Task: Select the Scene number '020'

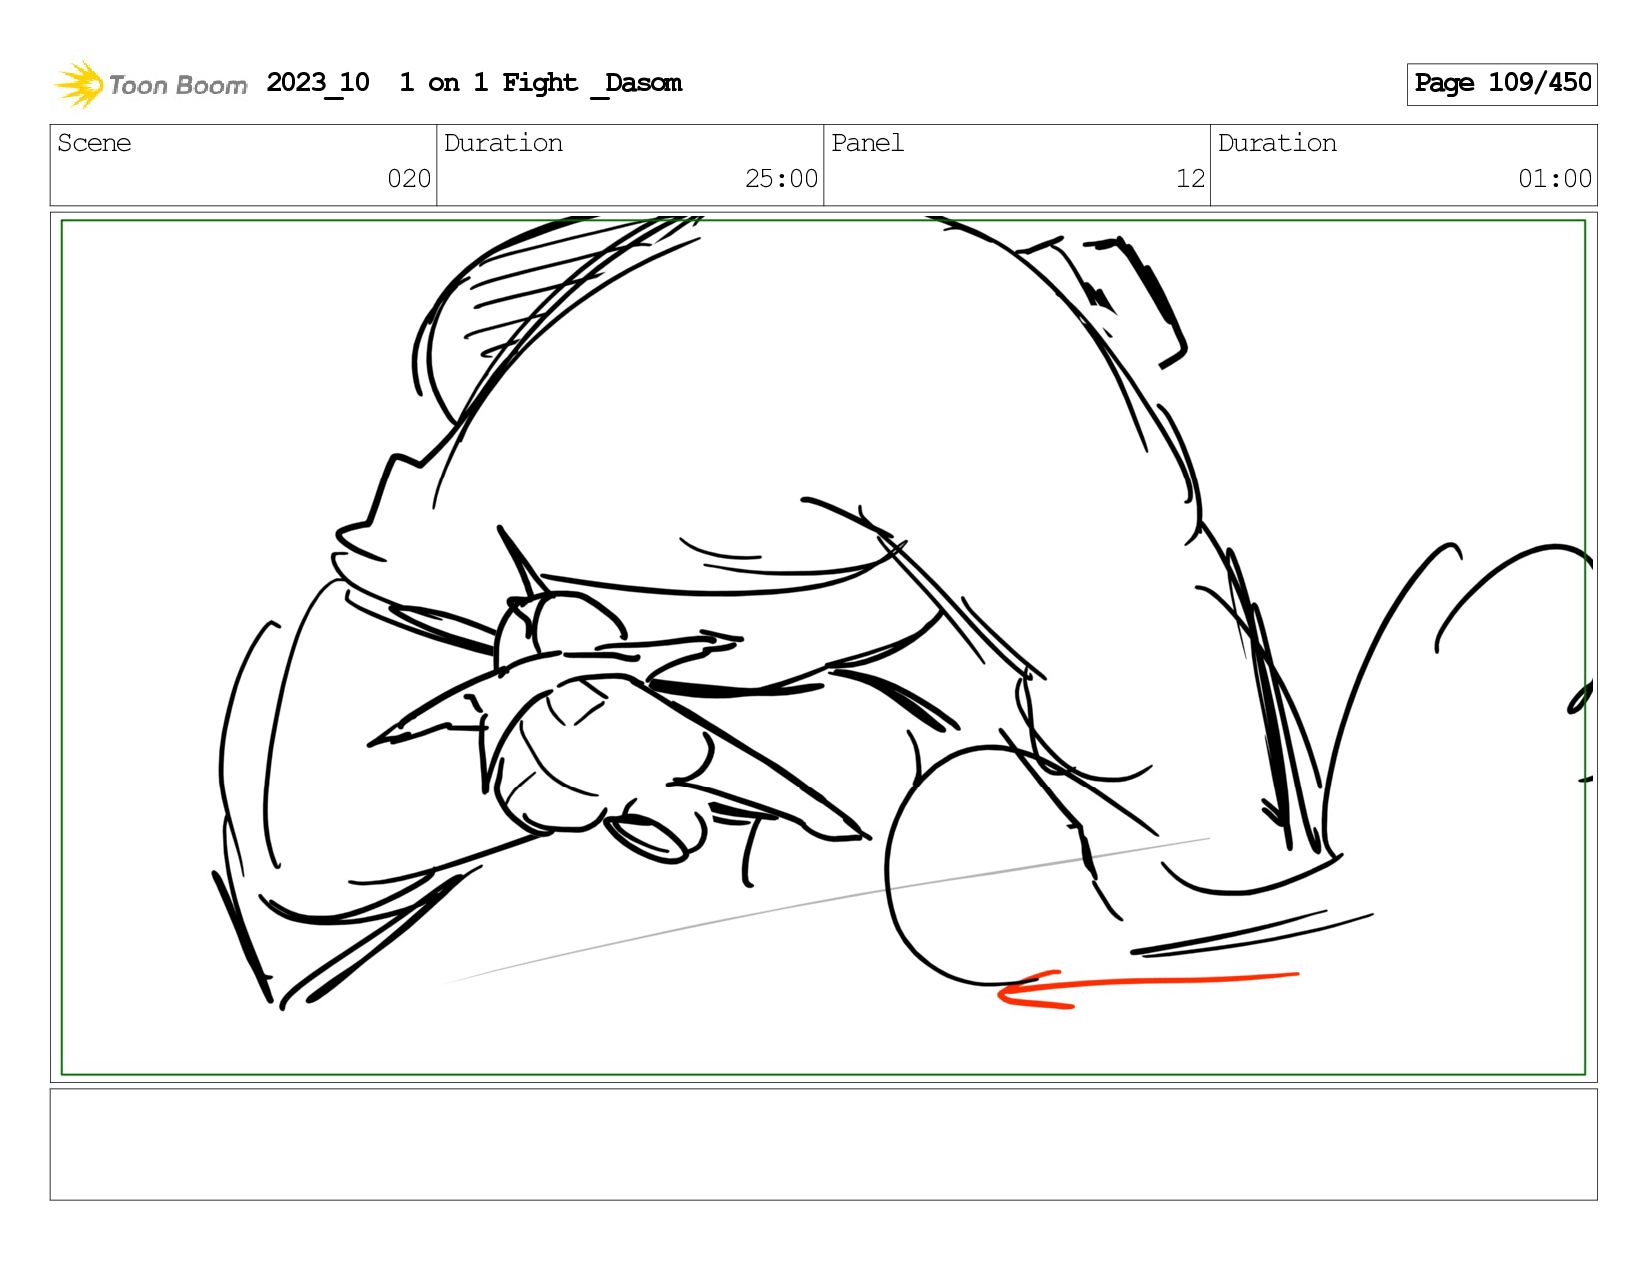Action: 409,179
